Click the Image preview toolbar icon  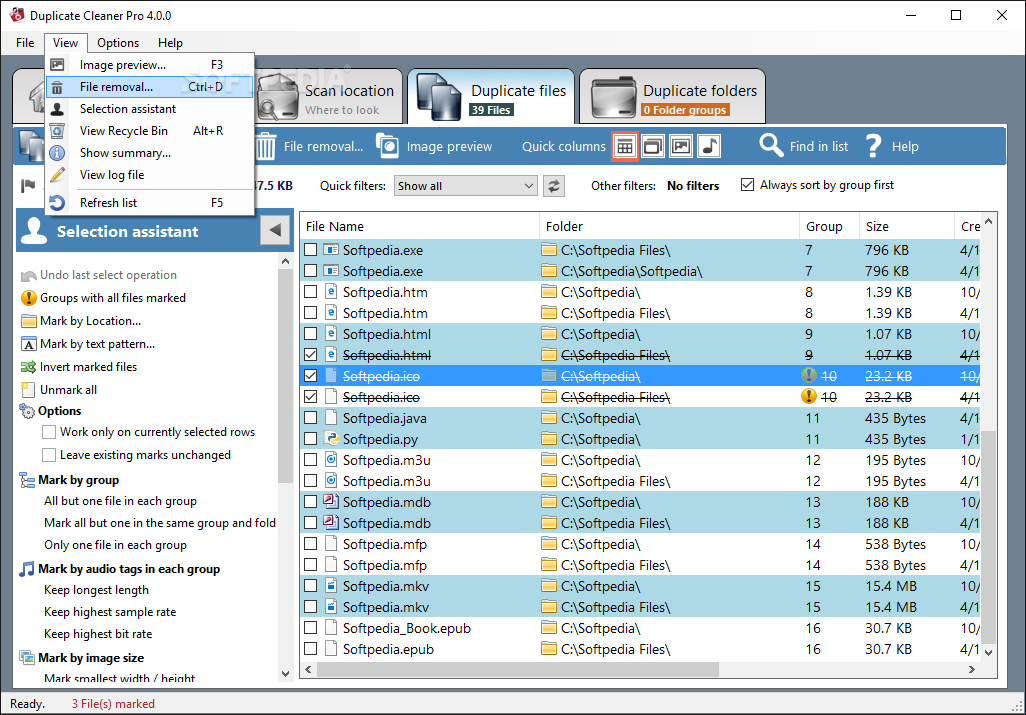[x=387, y=146]
